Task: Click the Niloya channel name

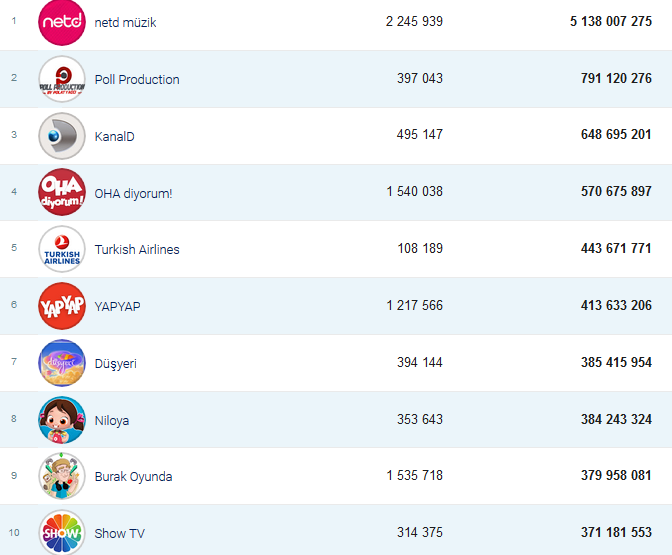Action: (x=112, y=420)
